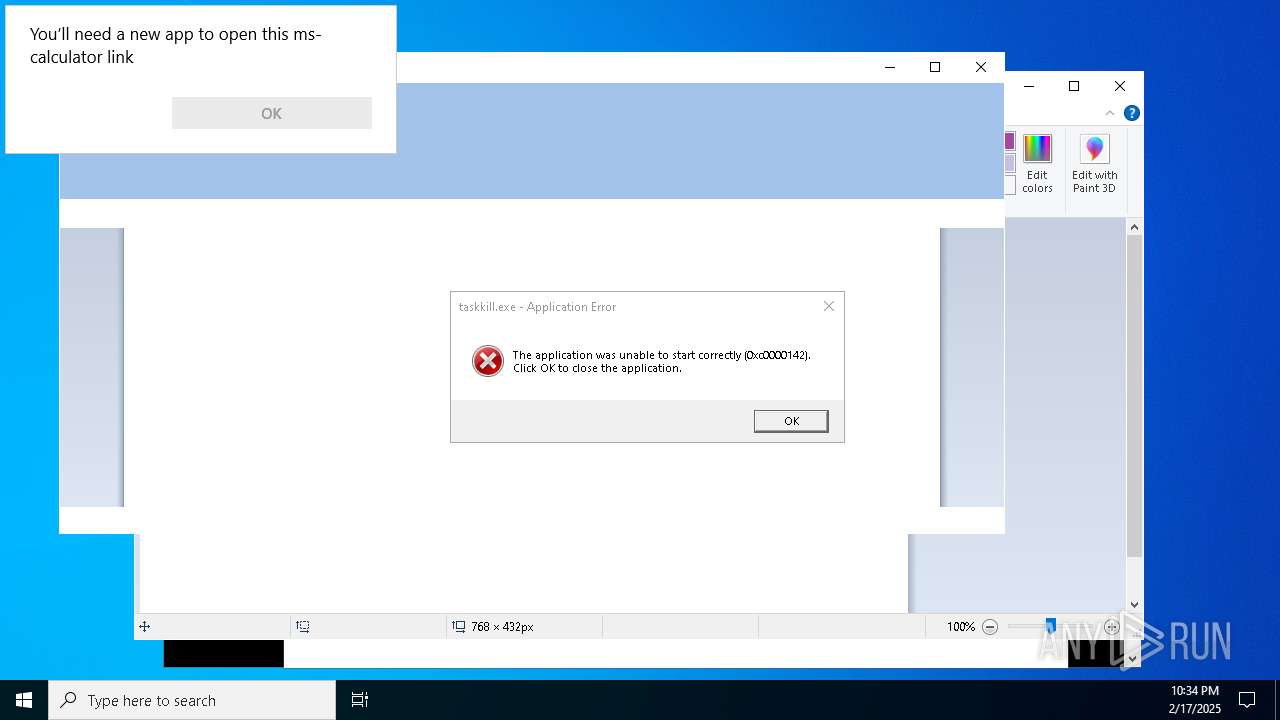The image size is (1280, 720).
Task: Click the Paint zoom slider handle
Action: point(1050,626)
